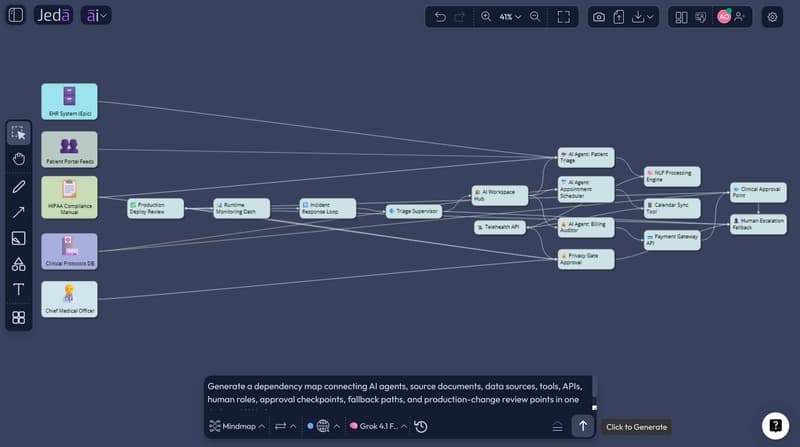Zoom out of the canvas
The image size is (800, 447).
click(535, 17)
